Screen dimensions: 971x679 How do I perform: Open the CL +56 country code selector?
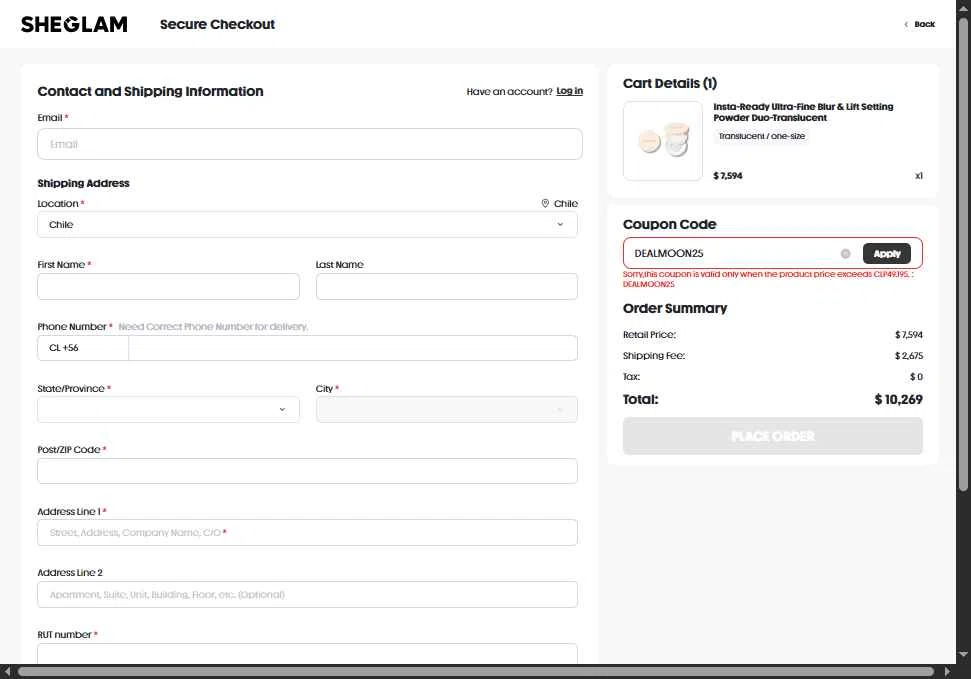tap(83, 348)
